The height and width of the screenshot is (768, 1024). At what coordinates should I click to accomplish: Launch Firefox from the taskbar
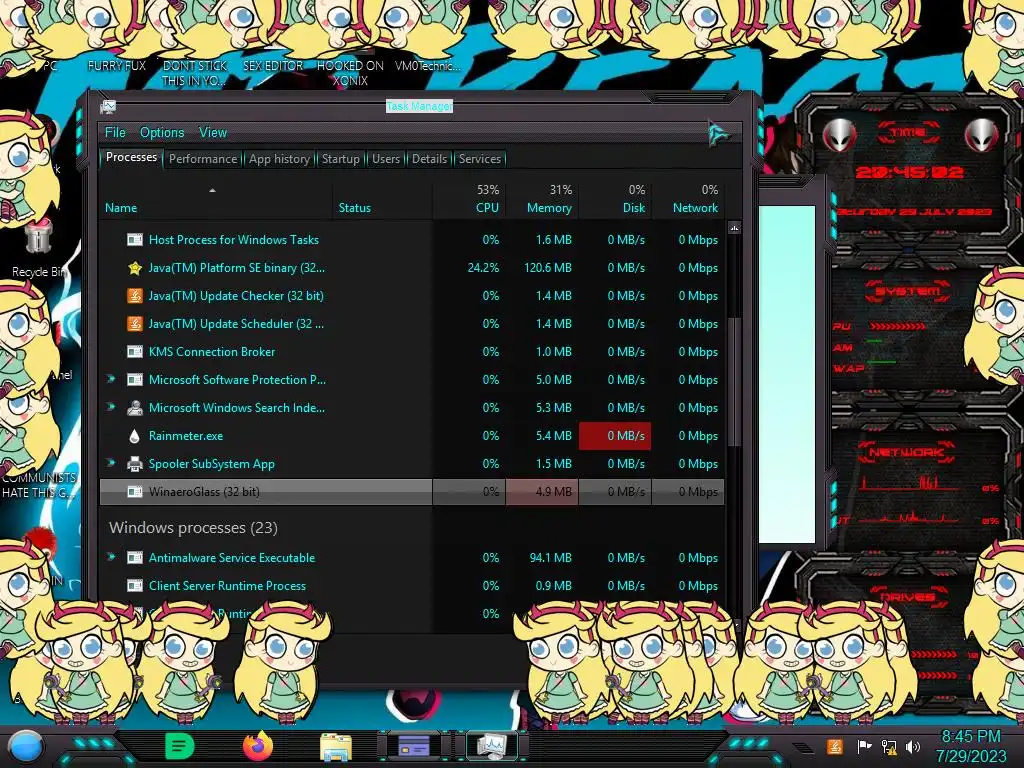click(258, 746)
